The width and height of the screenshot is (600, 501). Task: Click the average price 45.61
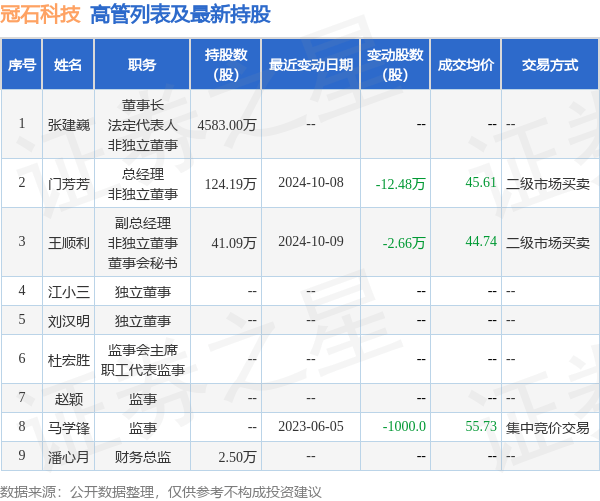tap(481, 183)
